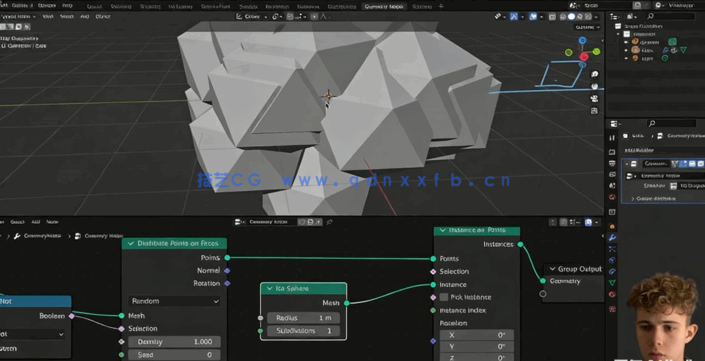
Task: Switch to the Shading workspace tab
Action: click(x=249, y=6)
